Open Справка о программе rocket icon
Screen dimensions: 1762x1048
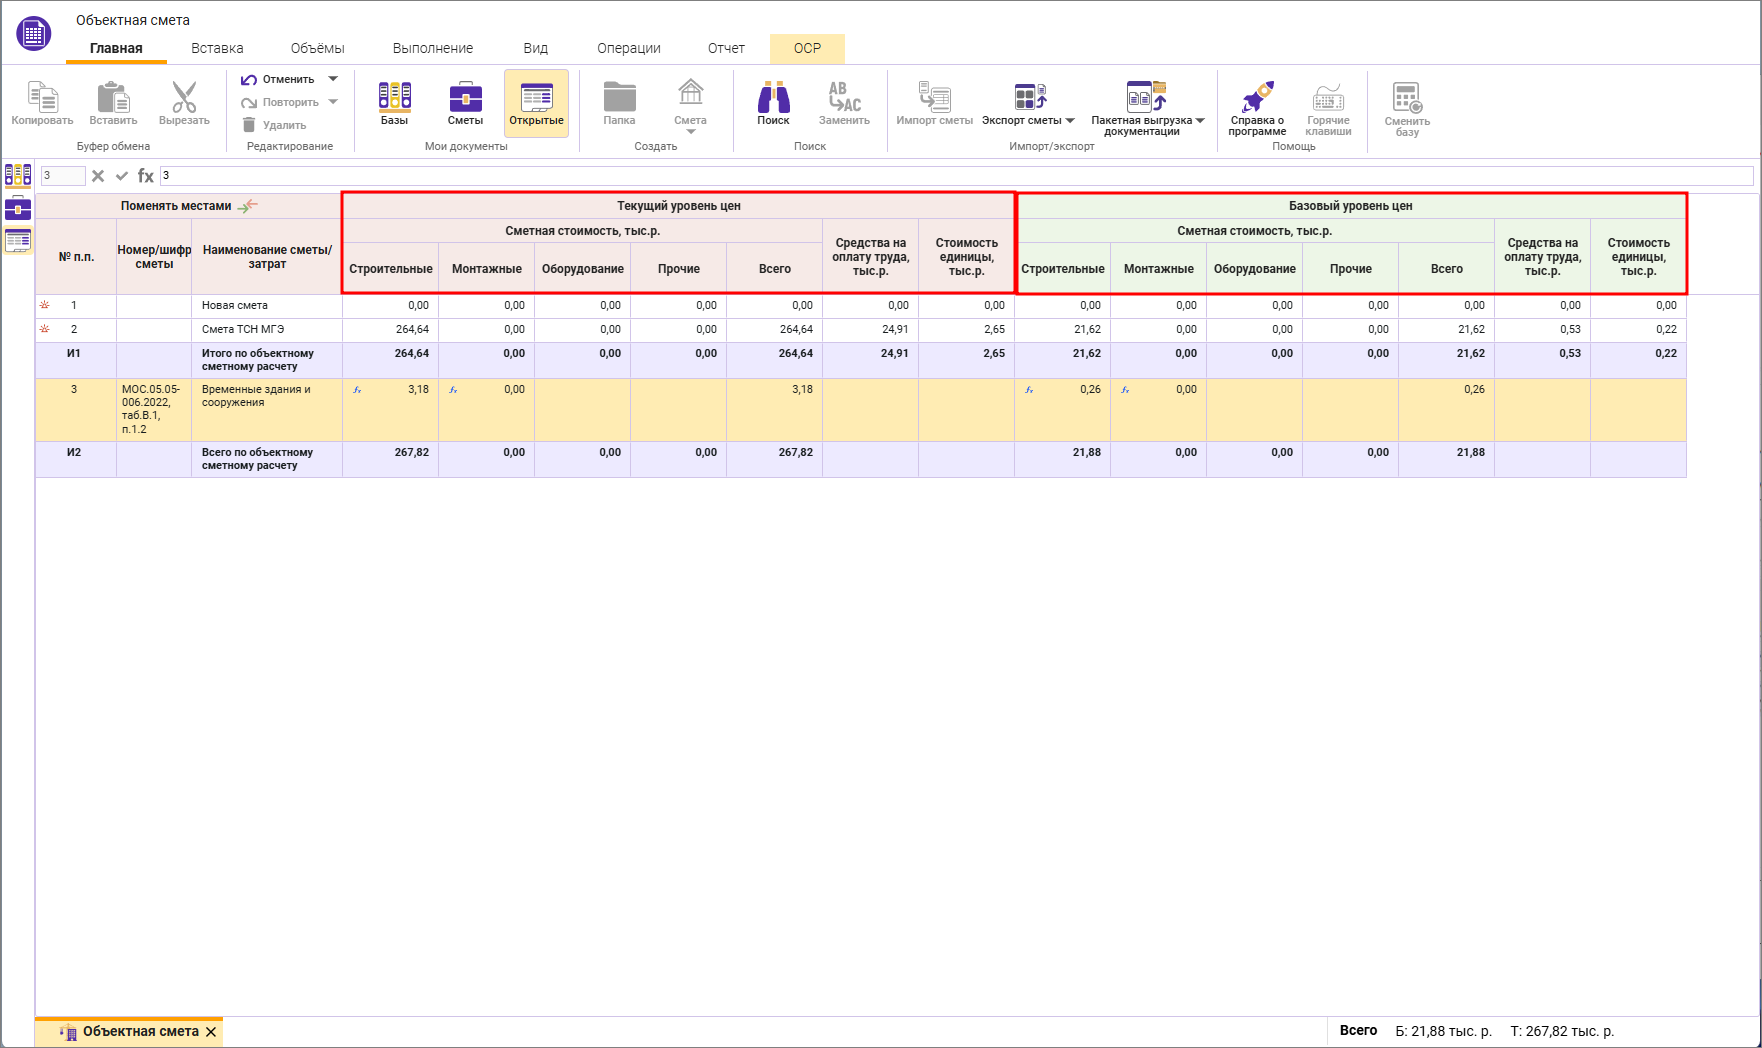1257,98
